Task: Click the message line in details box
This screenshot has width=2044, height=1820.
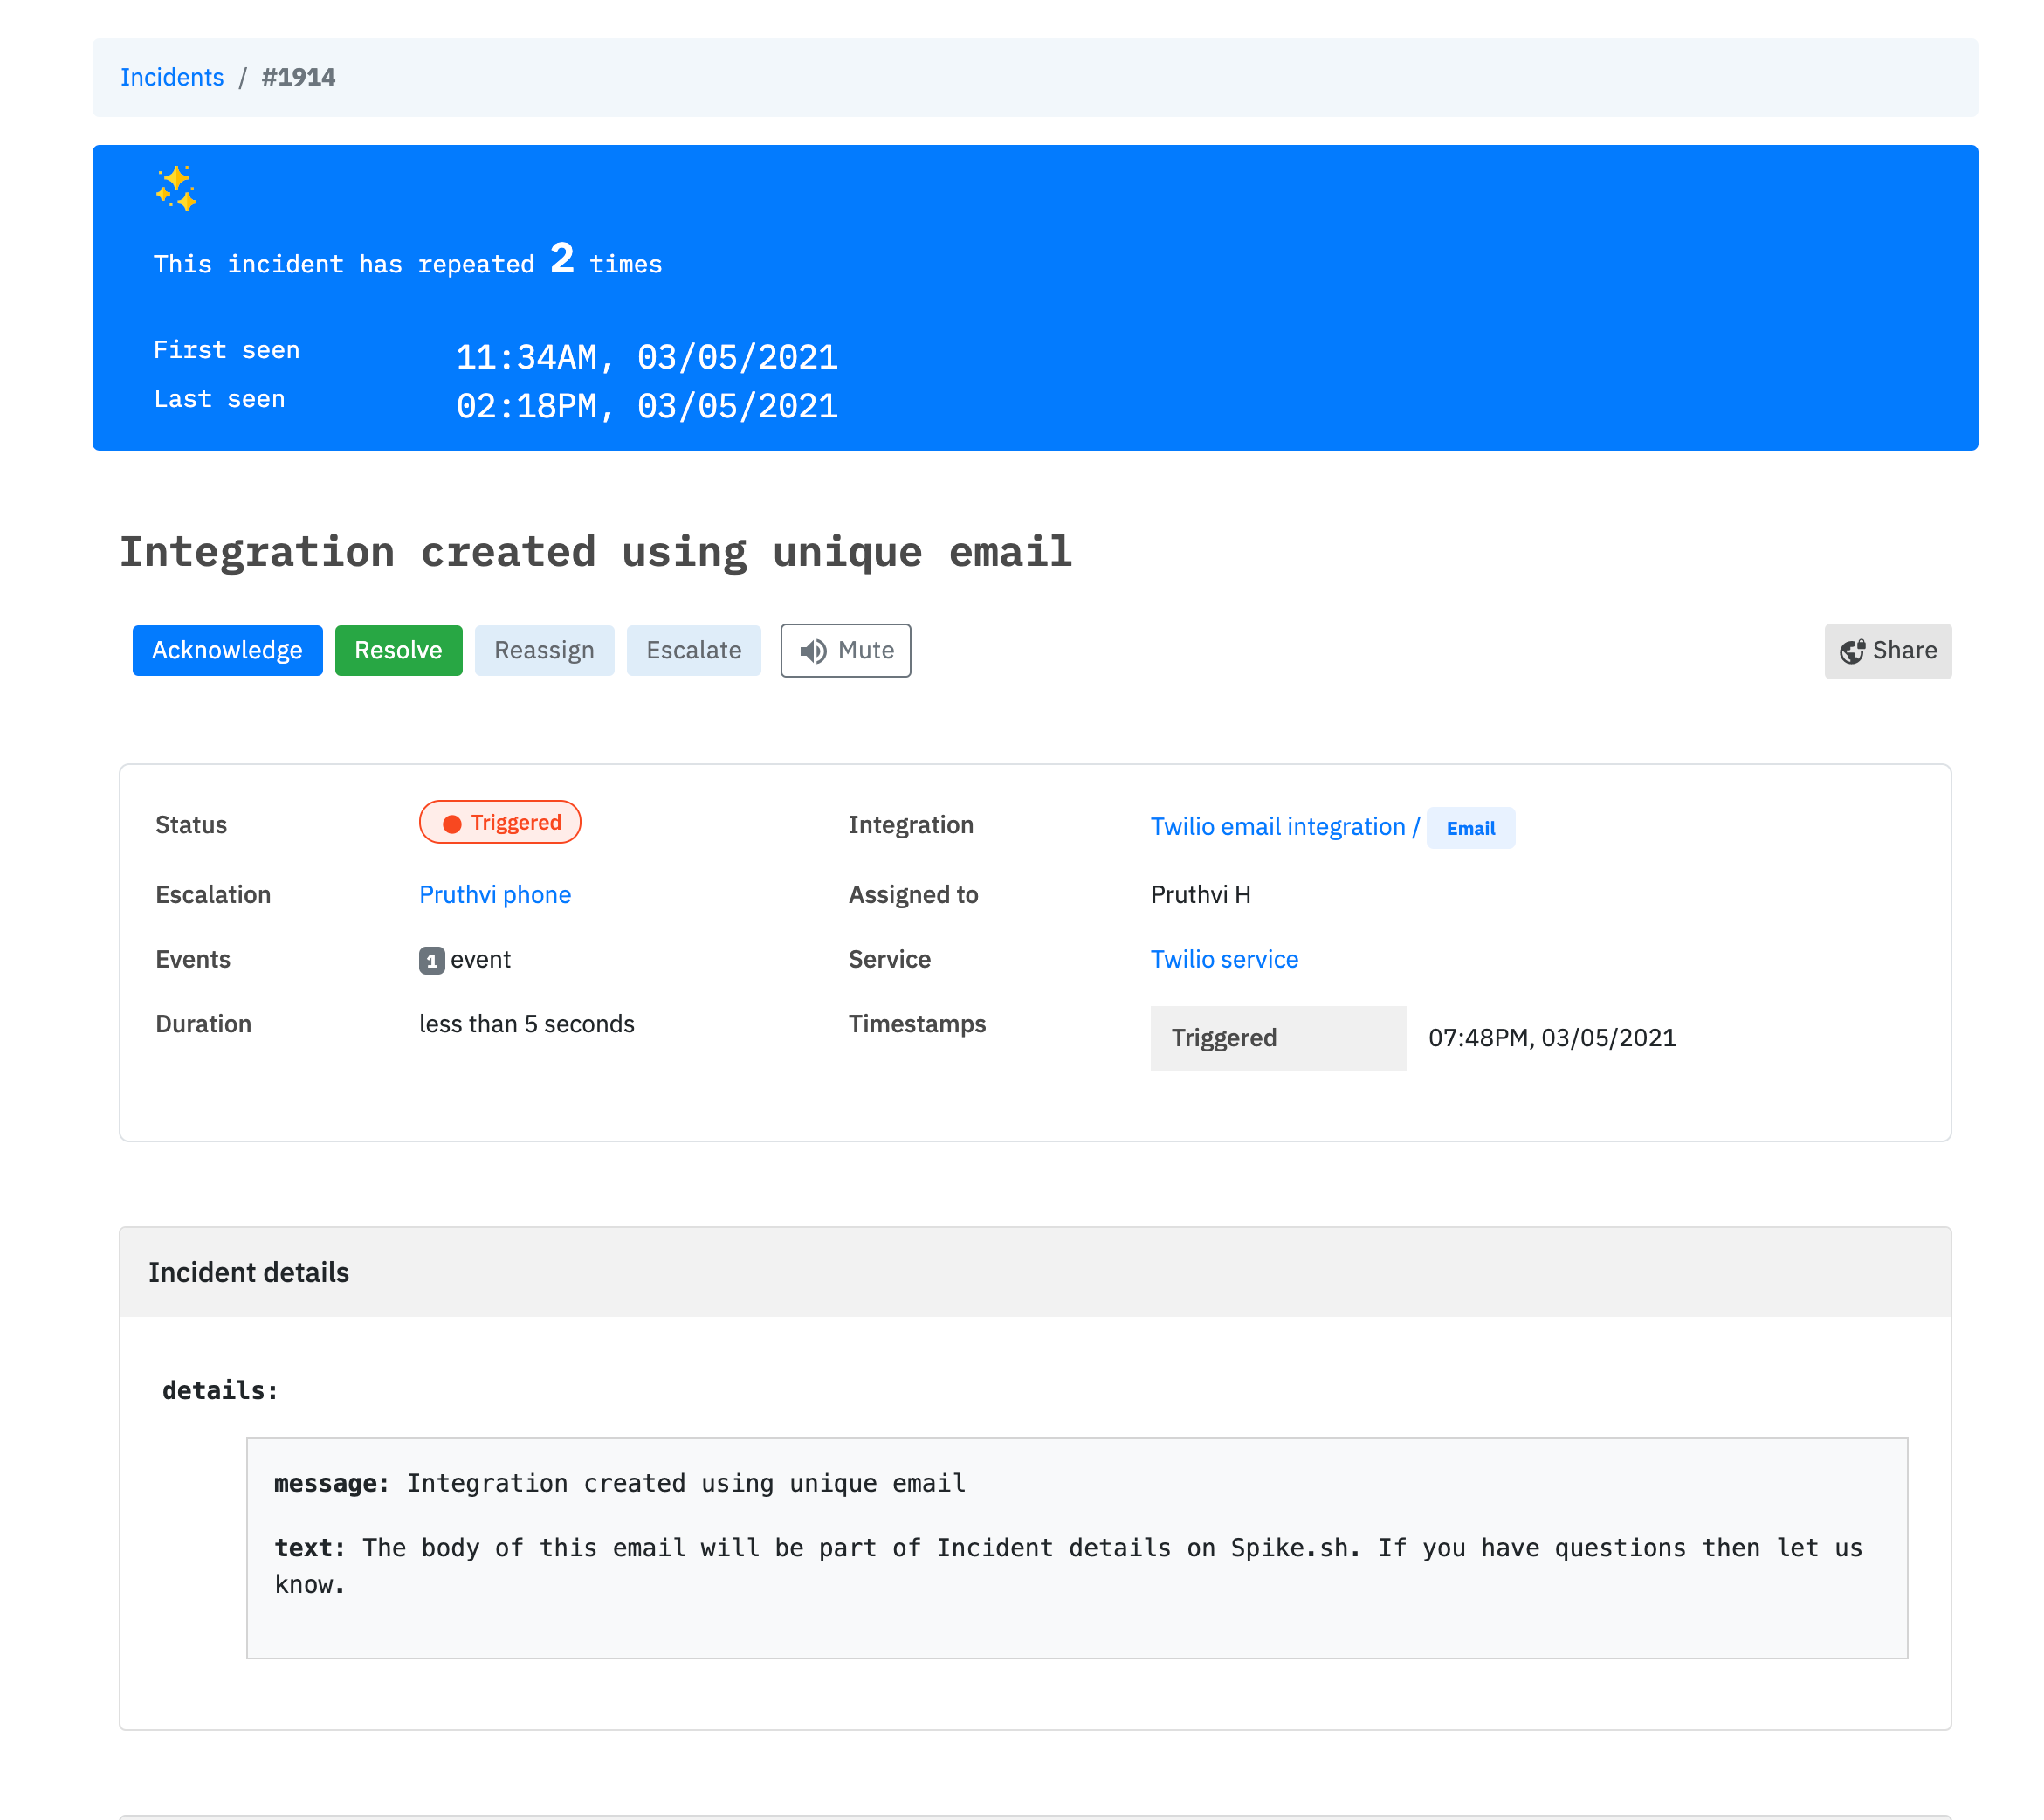Action: click(x=620, y=1483)
